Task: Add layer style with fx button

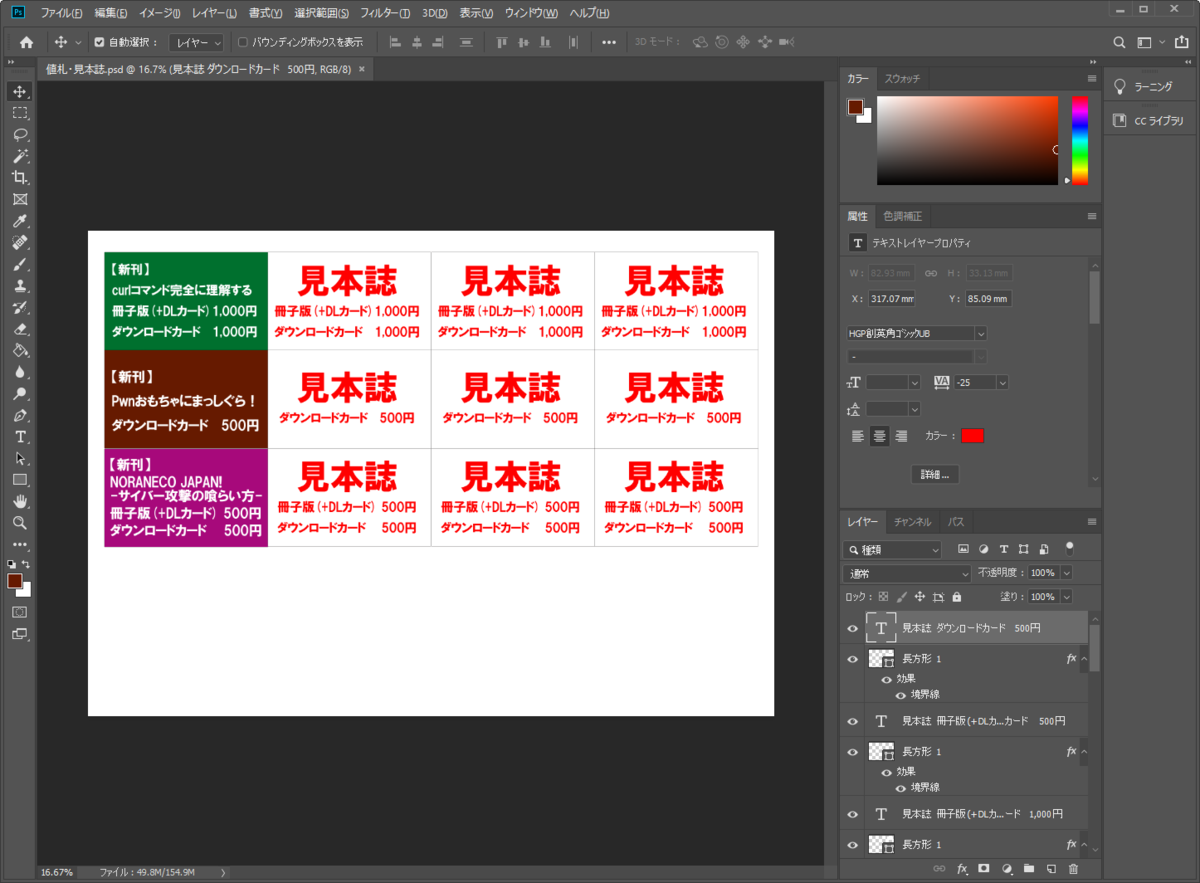Action: click(962, 869)
